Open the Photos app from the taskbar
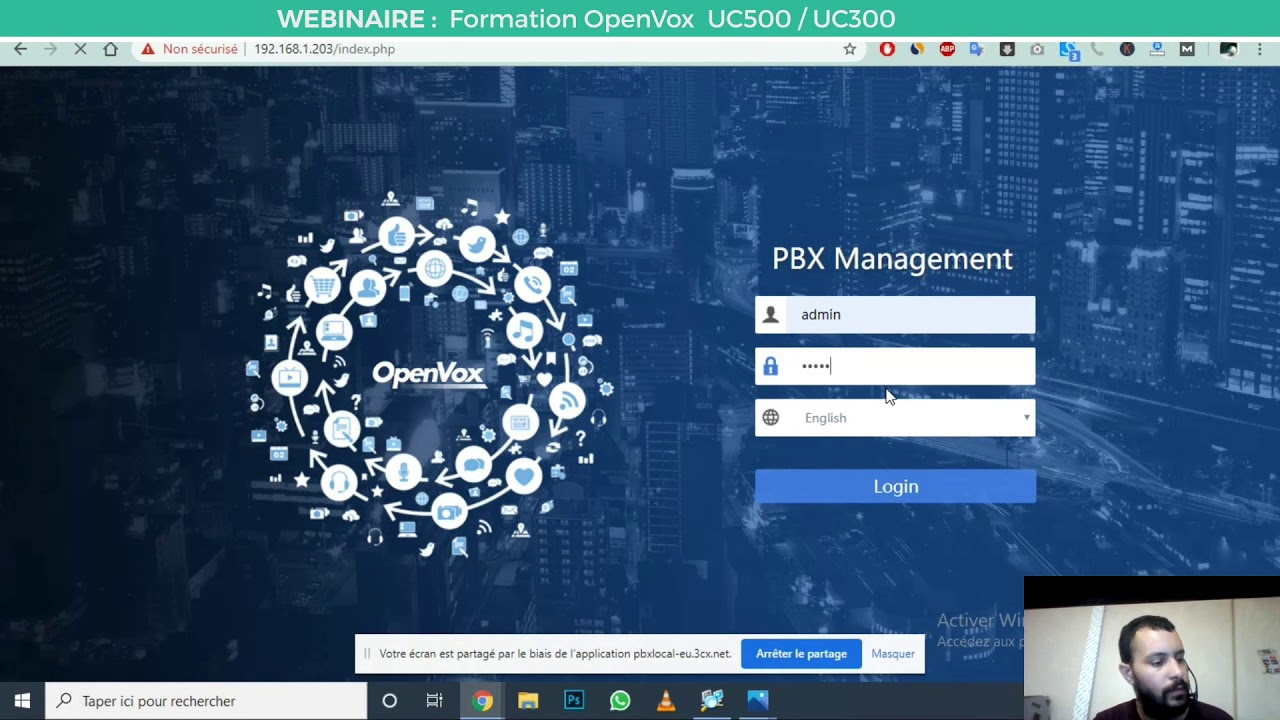Viewport: 1280px width, 720px height. (758, 701)
